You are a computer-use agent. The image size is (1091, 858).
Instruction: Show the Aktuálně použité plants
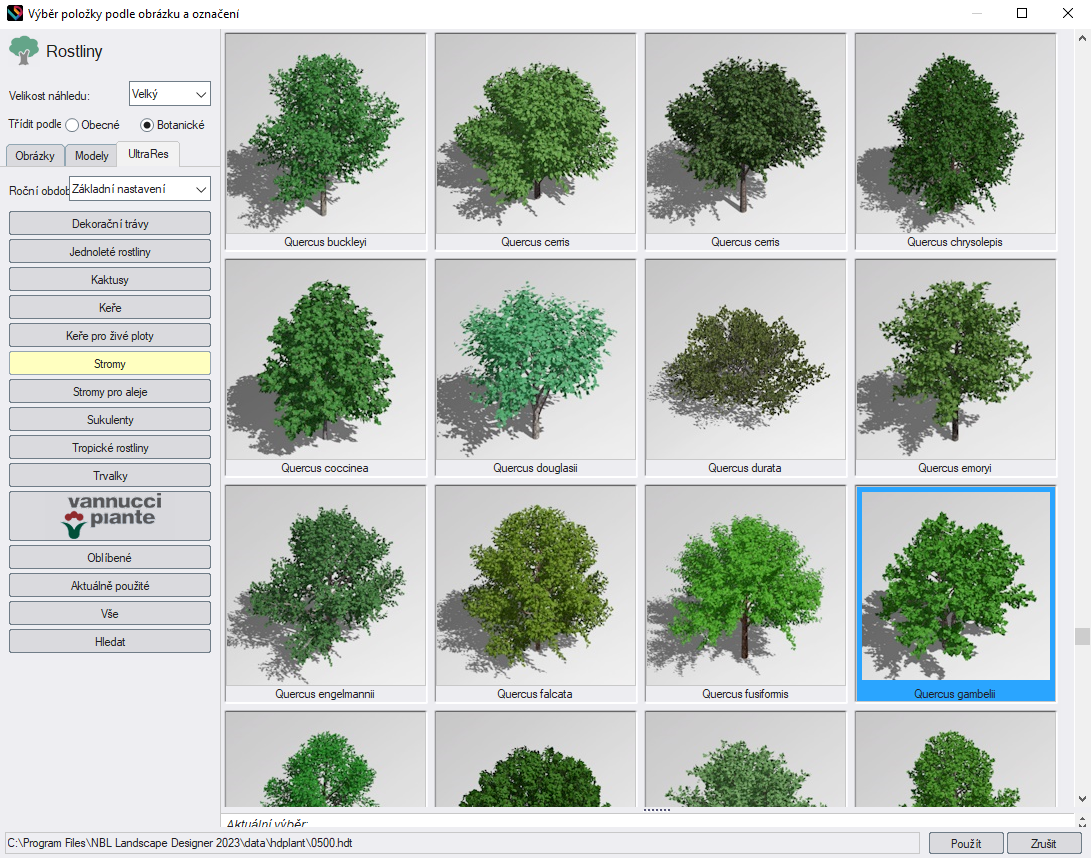pyautogui.click(x=110, y=585)
